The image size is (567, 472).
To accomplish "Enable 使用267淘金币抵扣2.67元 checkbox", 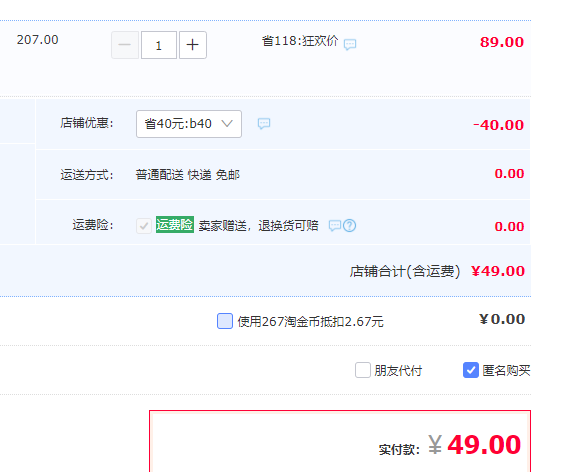I will pyautogui.click(x=225, y=321).
